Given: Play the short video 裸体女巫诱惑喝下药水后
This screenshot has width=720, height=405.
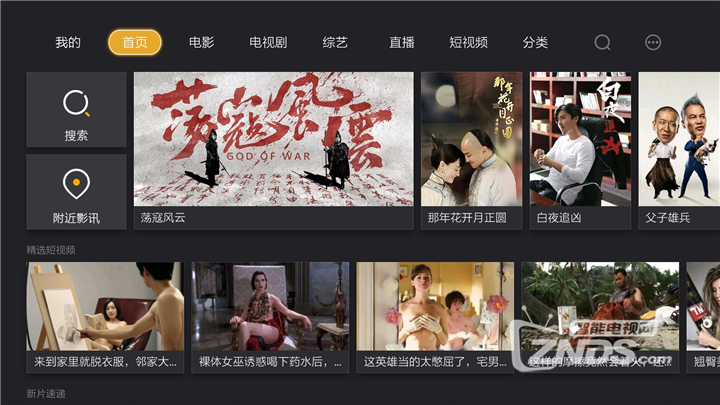Looking at the screenshot, I should tap(270, 317).
